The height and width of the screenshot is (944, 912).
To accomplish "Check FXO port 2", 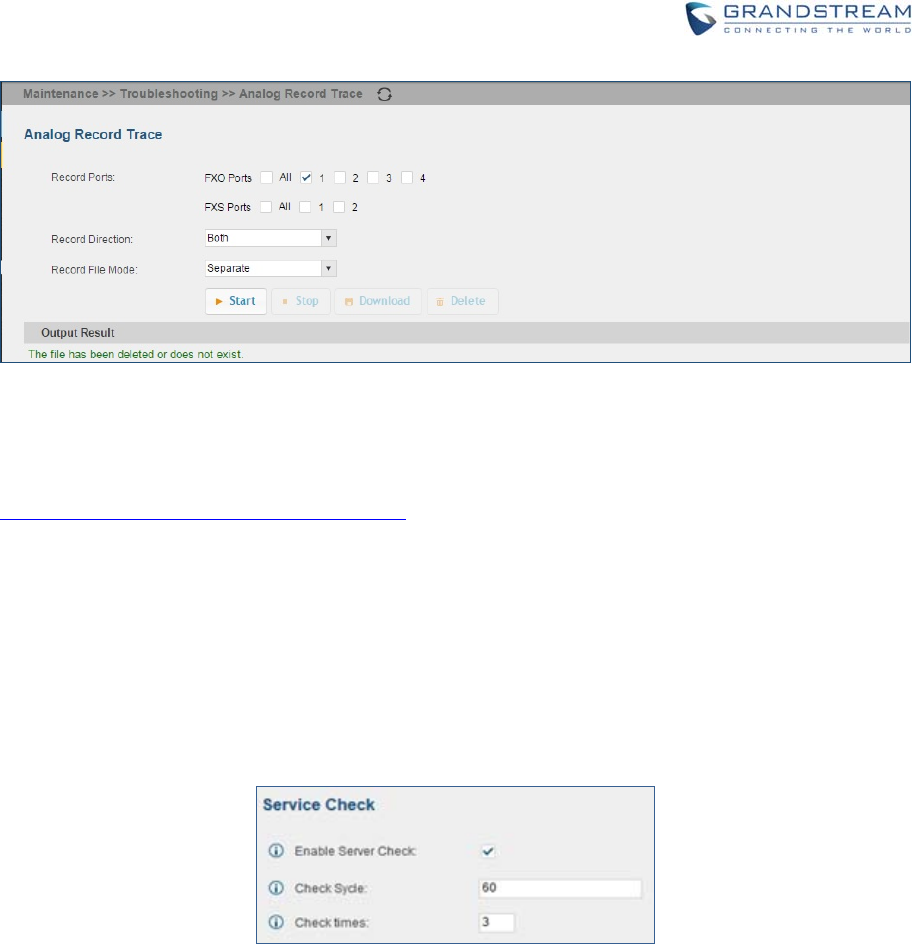I will [x=340, y=178].
